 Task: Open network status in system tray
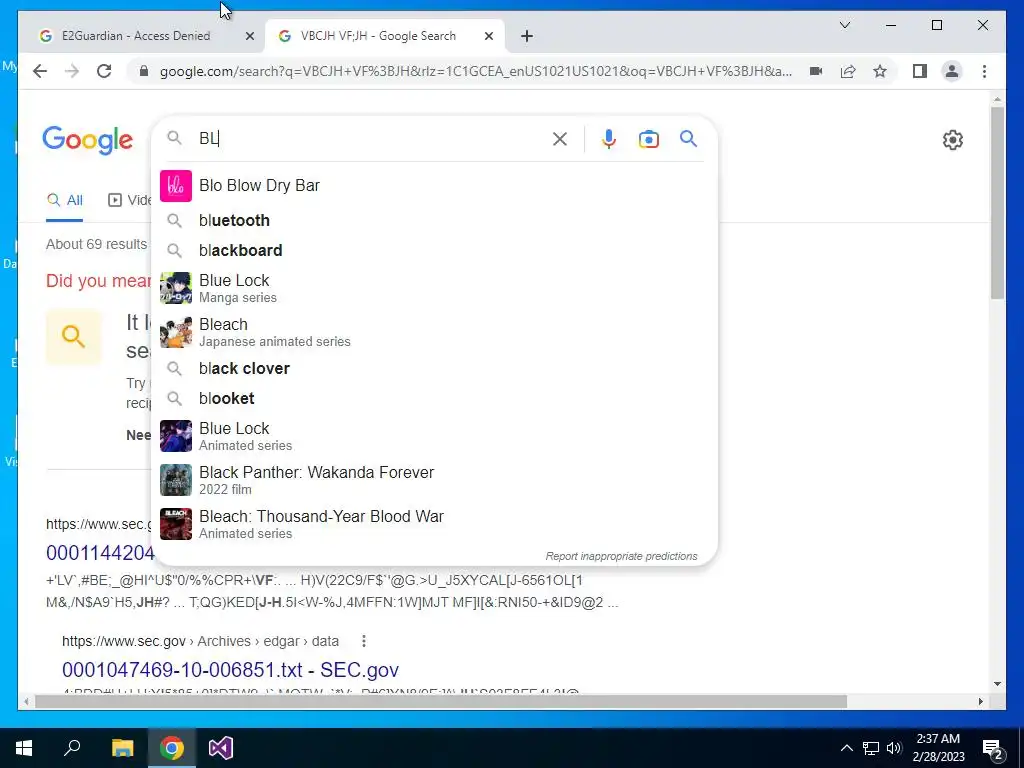click(x=871, y=748)
